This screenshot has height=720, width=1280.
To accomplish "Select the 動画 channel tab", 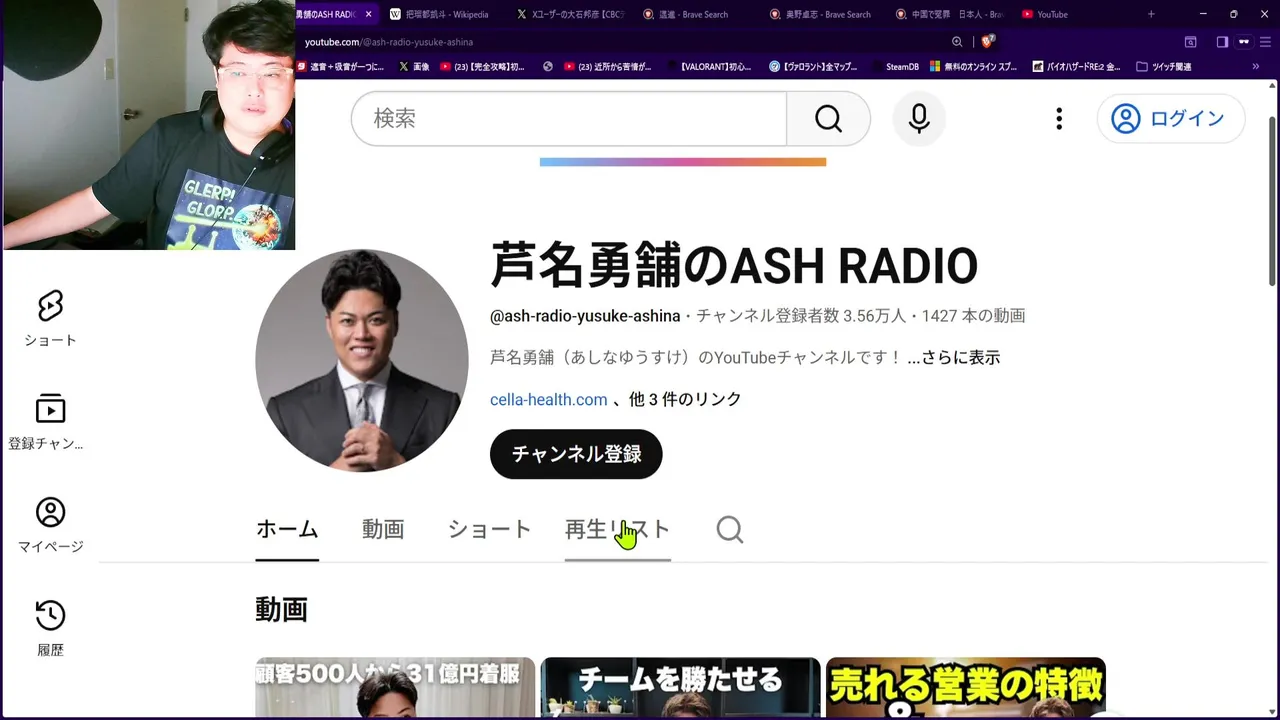I will click(x=383, y=530).
